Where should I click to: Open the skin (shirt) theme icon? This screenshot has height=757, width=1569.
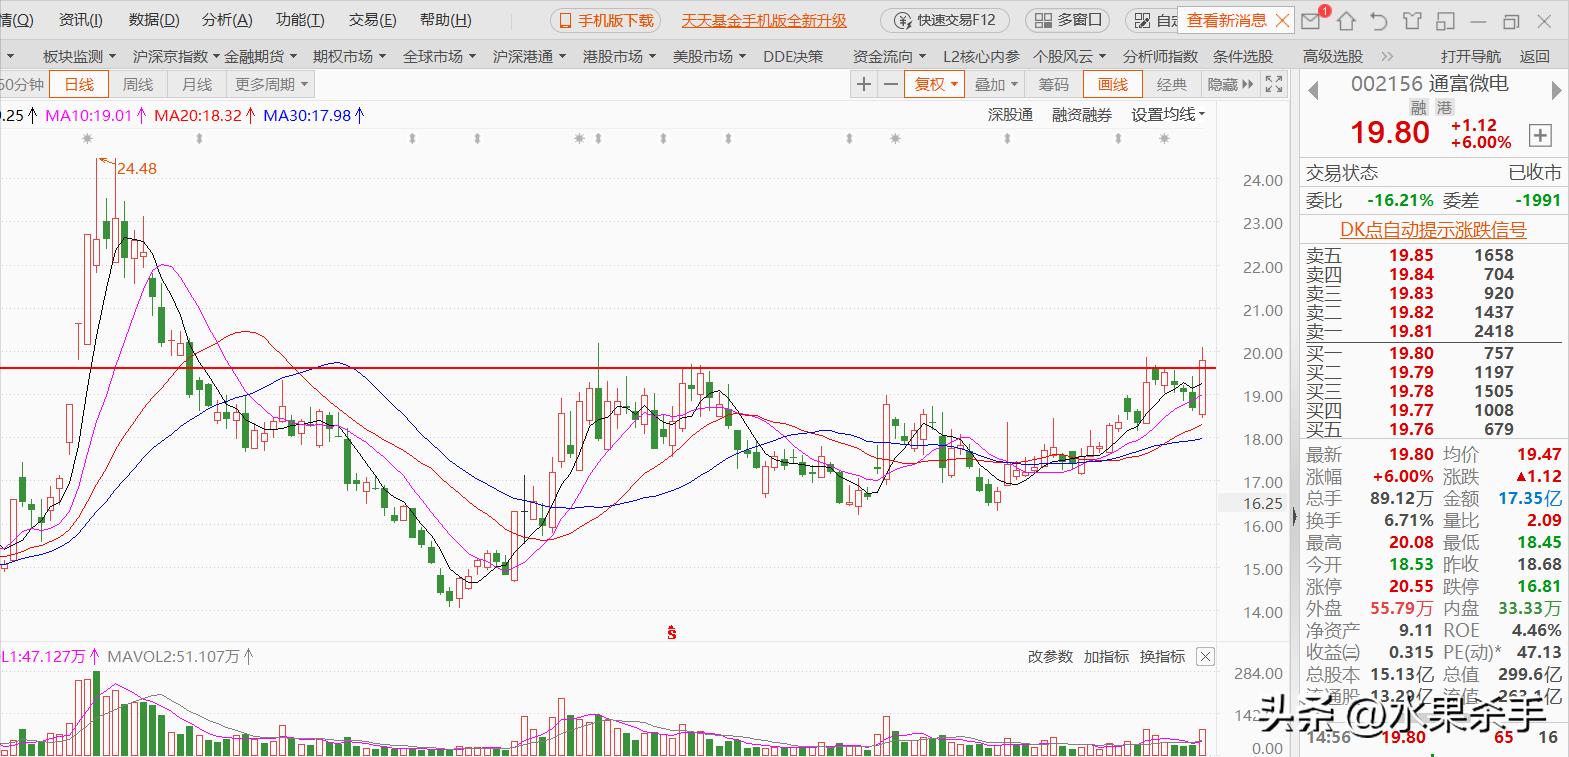coord(1412,21)
